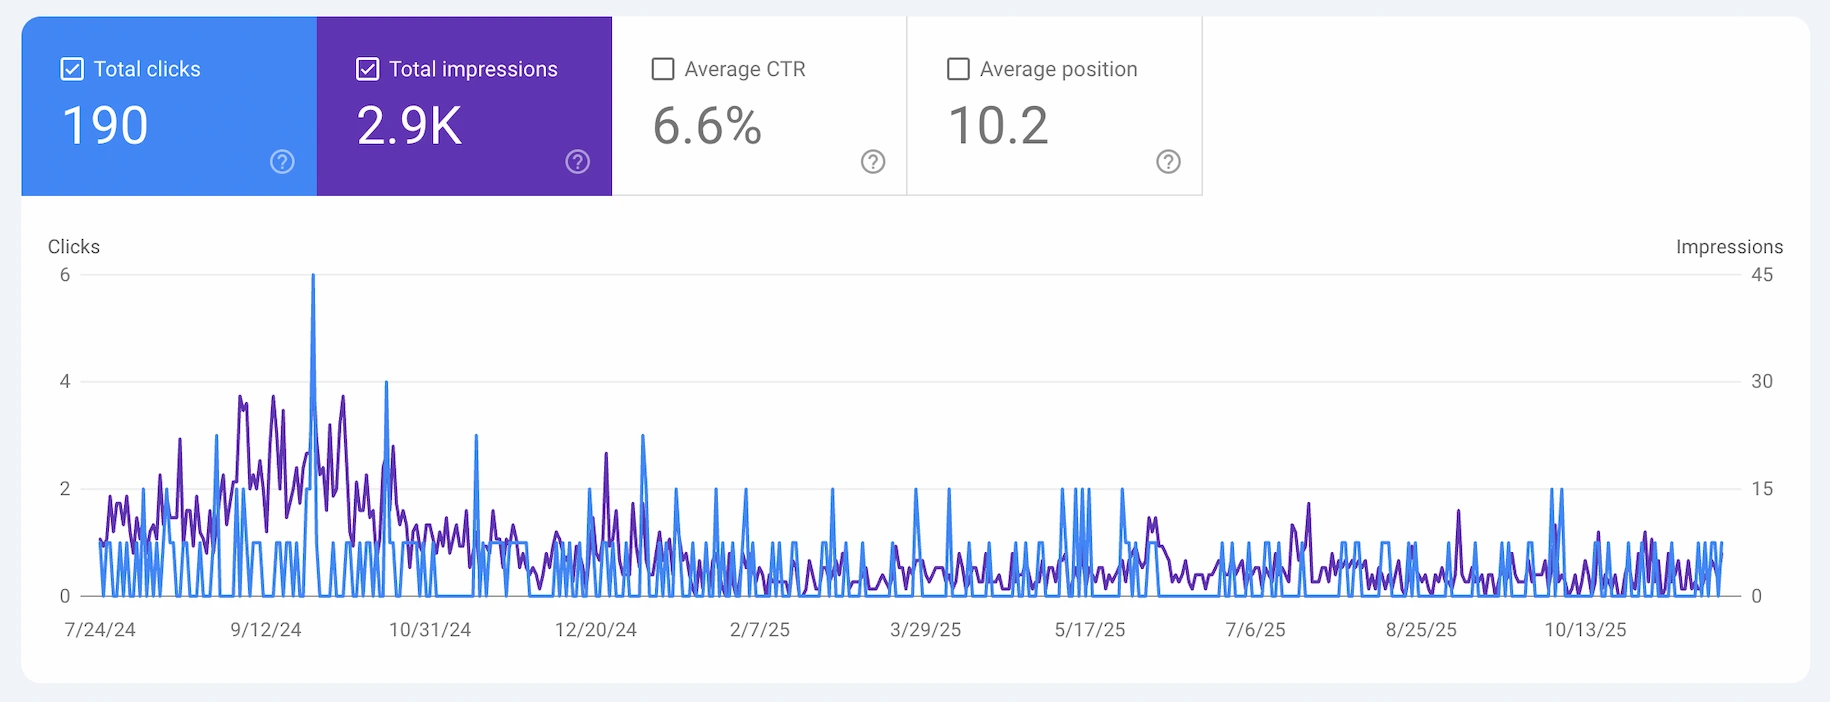Select the 10.2 average position value
The image size is (1830, 702).
pos(998,126)
